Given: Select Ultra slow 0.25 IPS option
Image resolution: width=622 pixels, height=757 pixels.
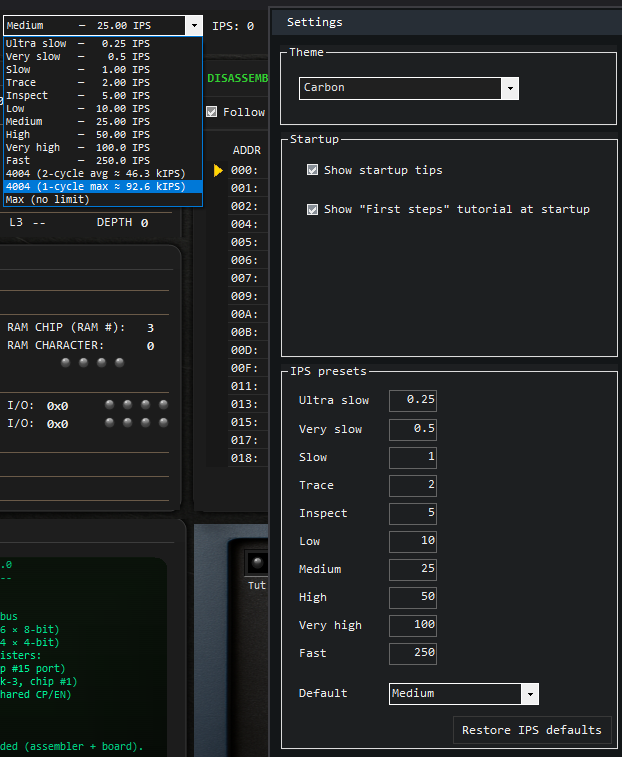Looking at the screenshot, I should click(78, 44).
